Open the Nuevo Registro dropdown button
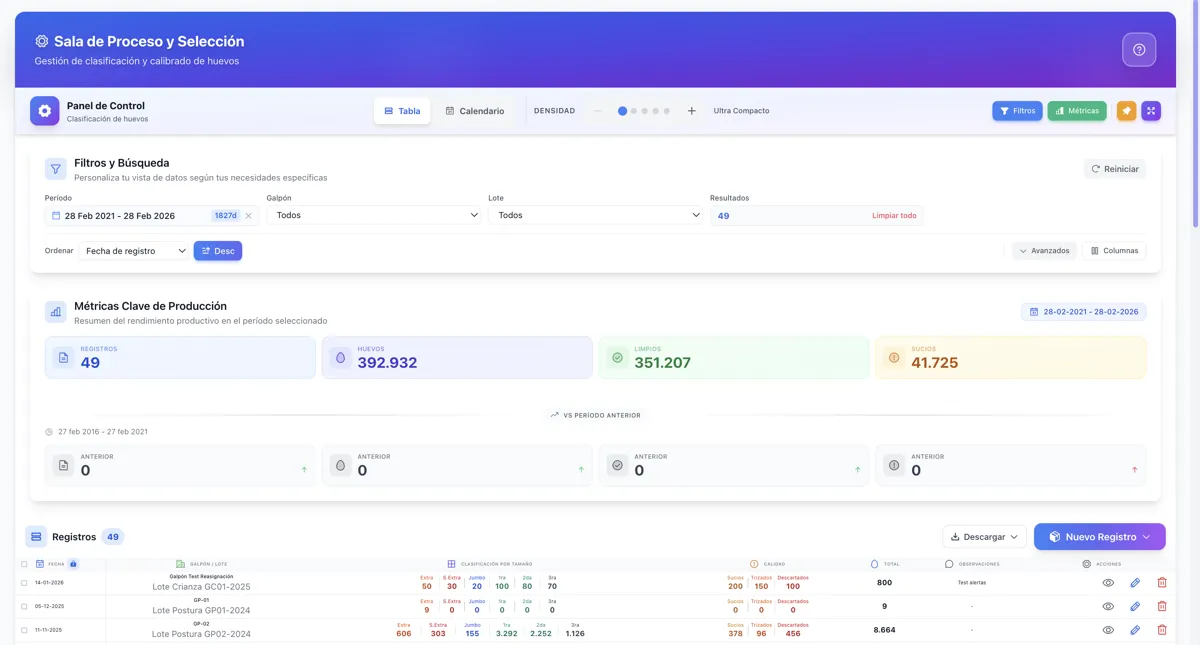The height and width of the screenshot is (645, 1200). click(x=1100, y=537)
